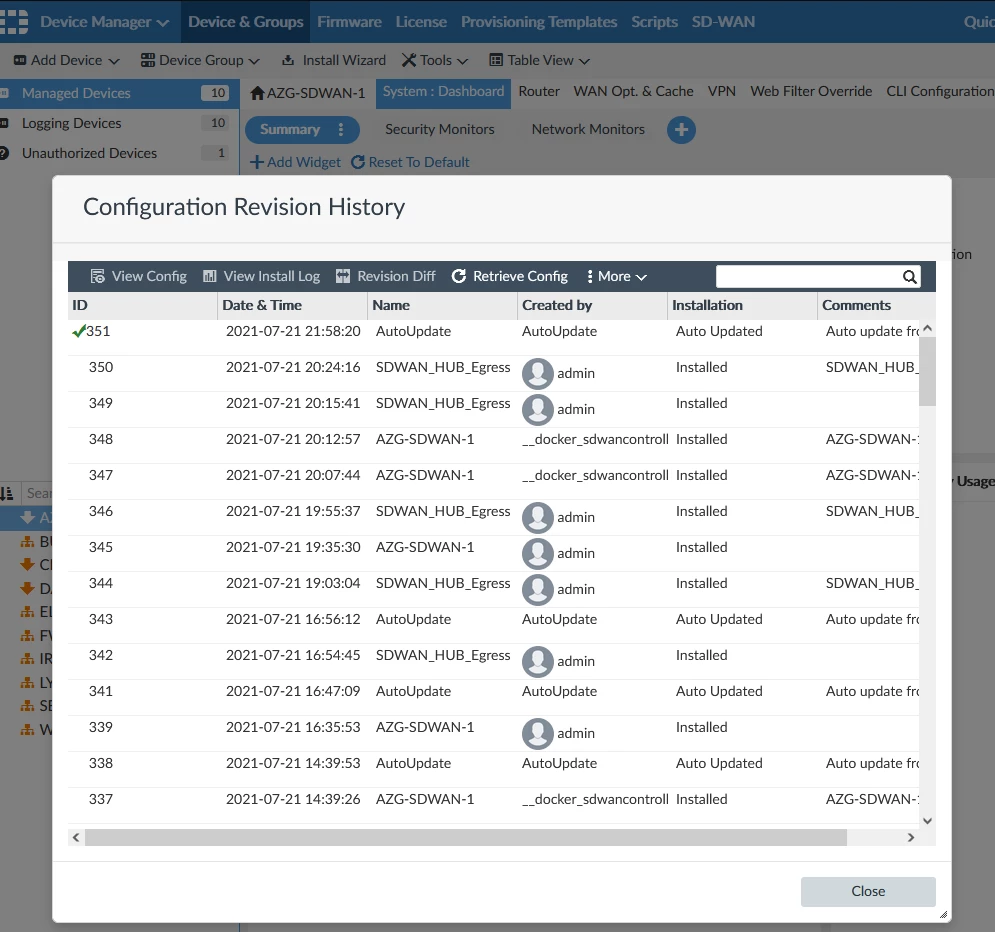The height and width of the screenshot is (932, 995).
Task: Click the dialog resize handle corner
Action: coord(944,915)
